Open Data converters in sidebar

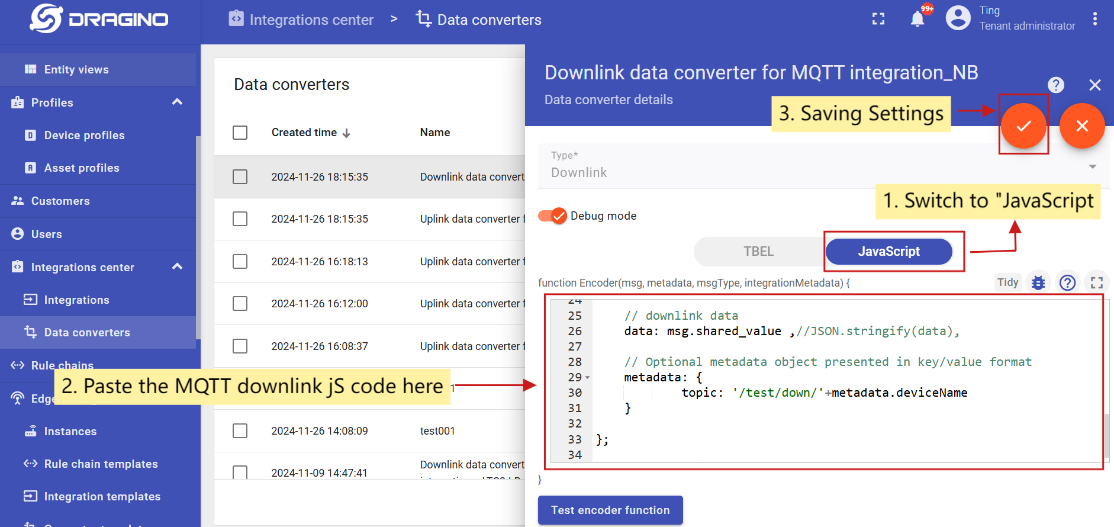pyautogui.click(x=98, y=332)
